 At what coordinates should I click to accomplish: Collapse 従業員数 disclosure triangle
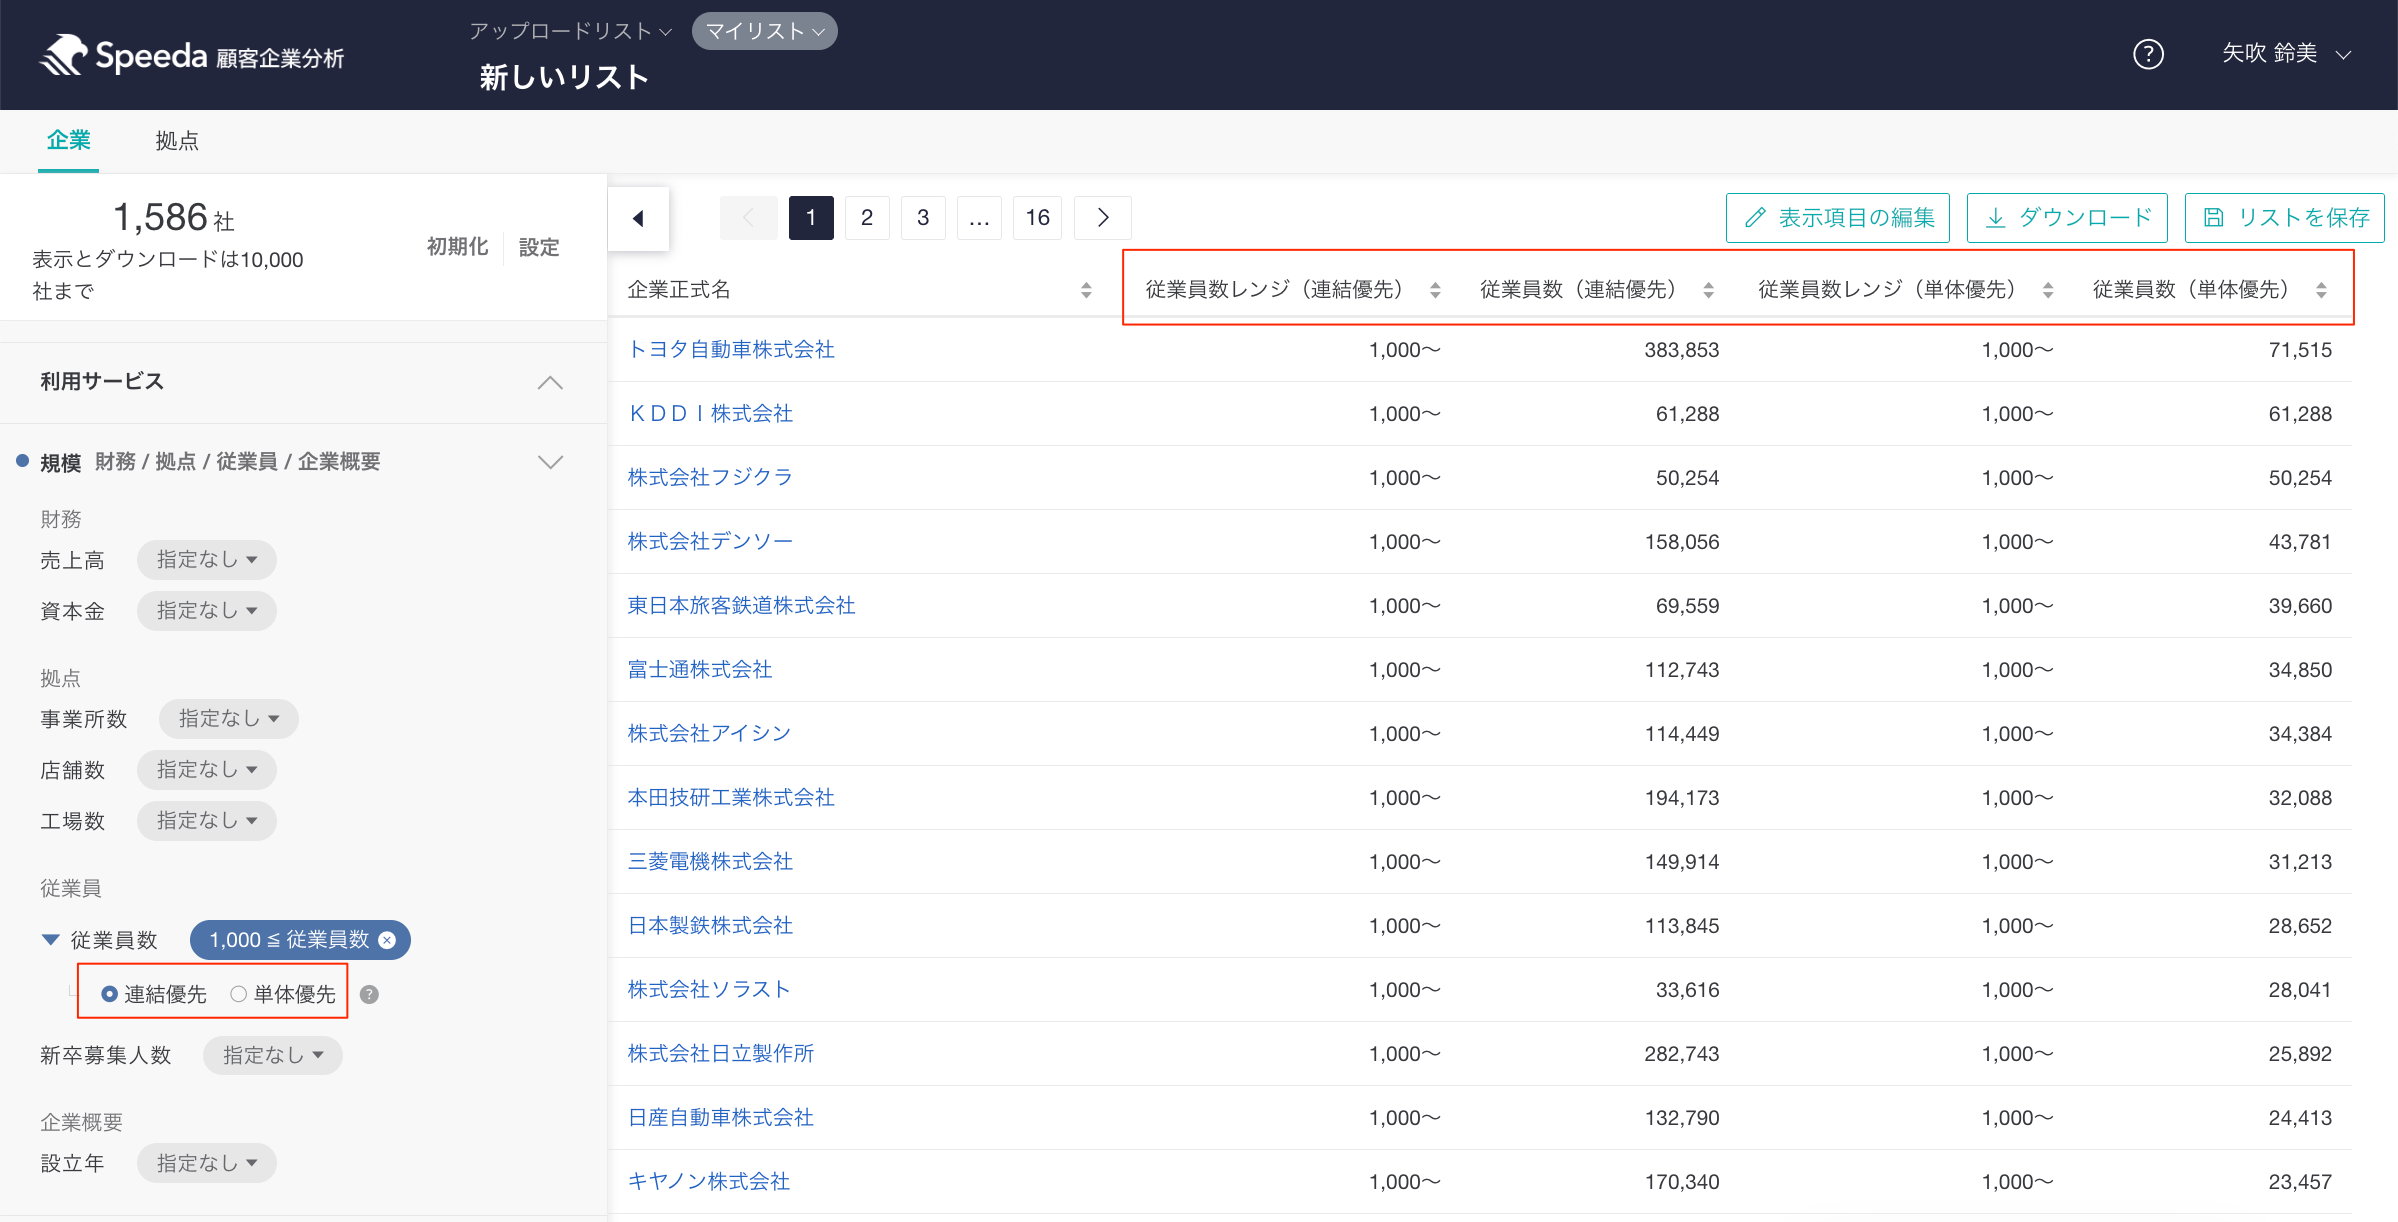(x=51, y=940)
